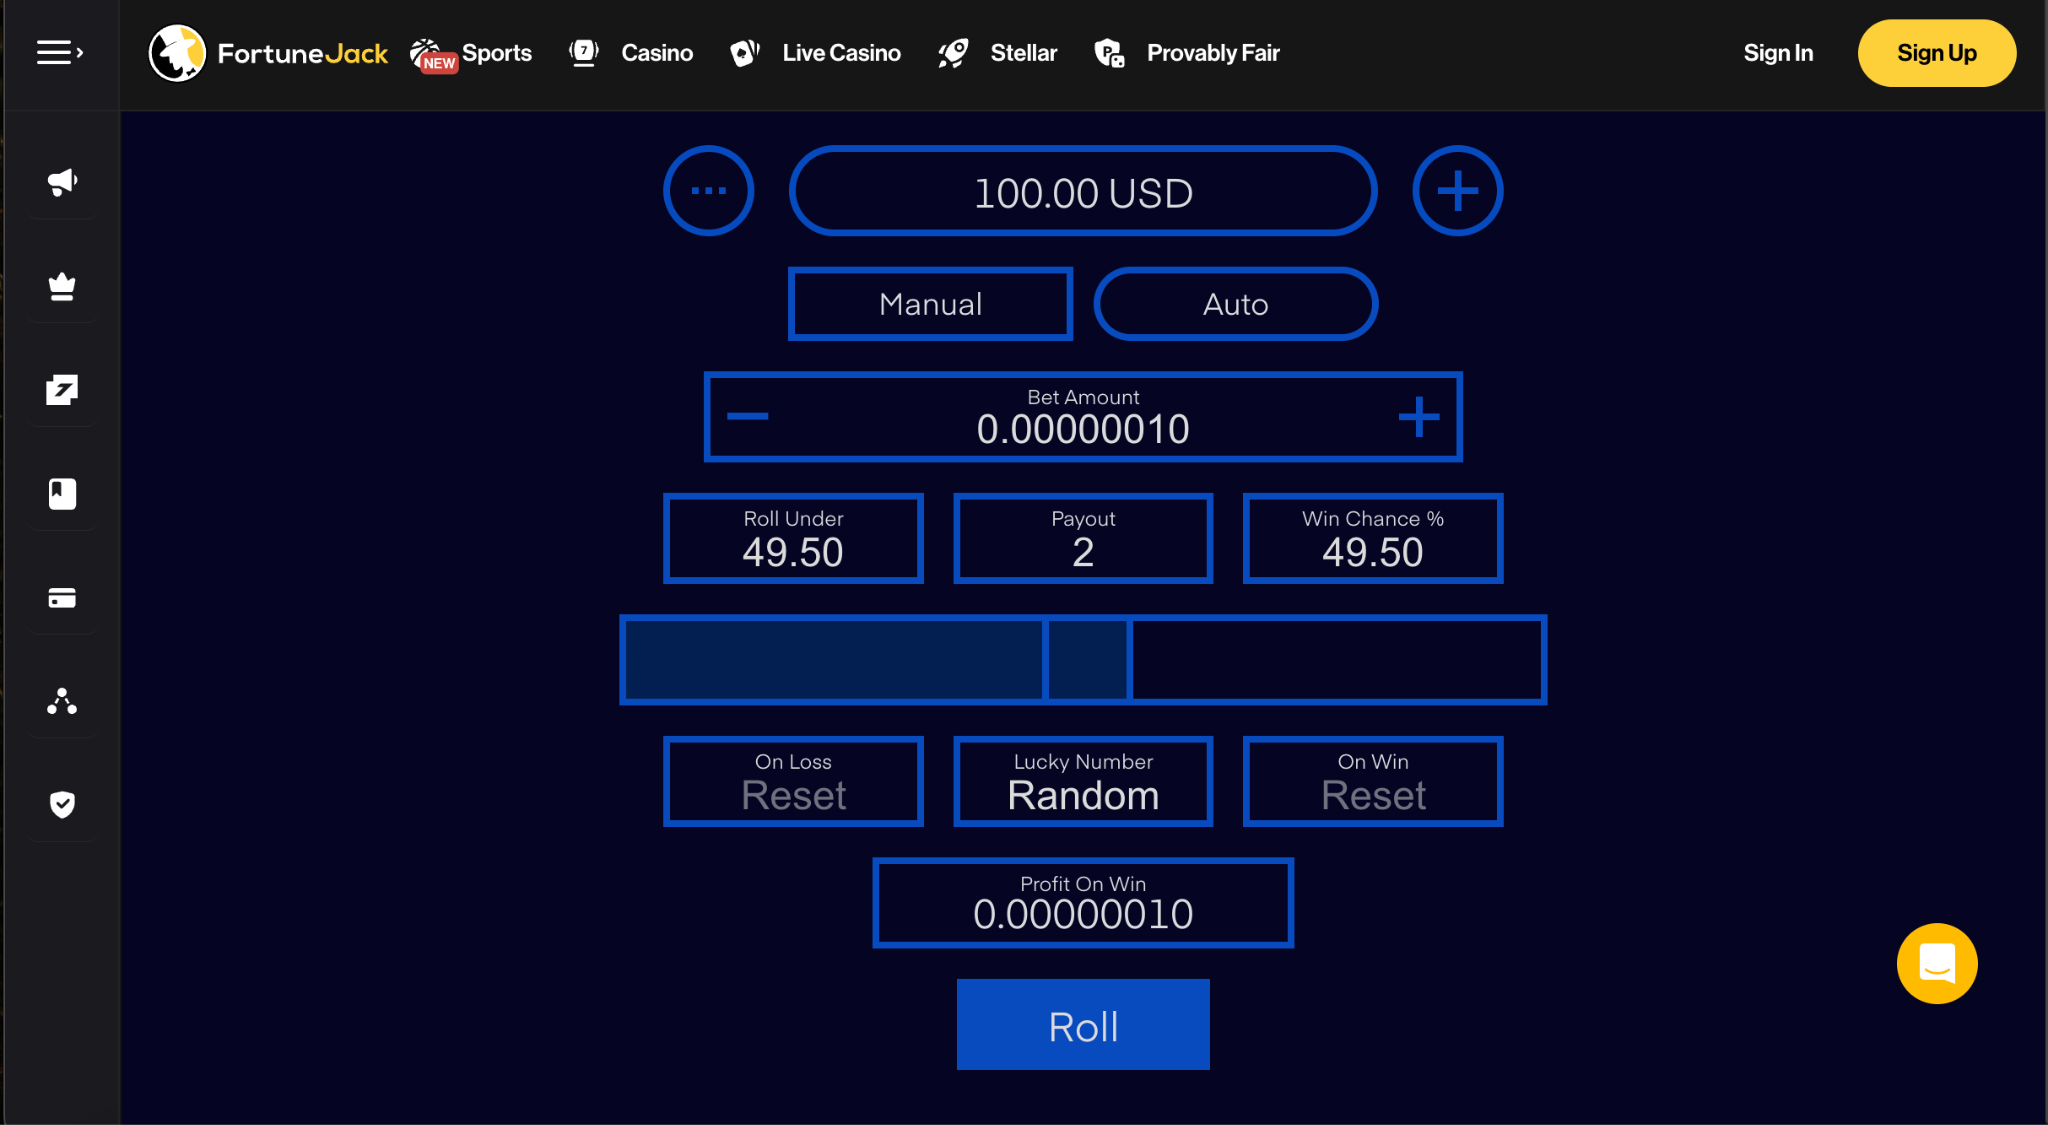Open the Promotions megaphone icon in sidebar

[61, 182]
